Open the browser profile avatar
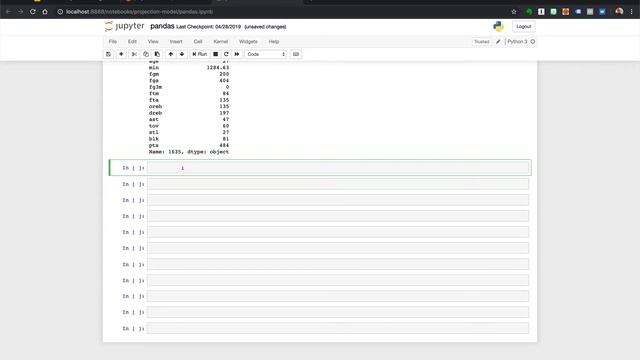Screen dimensions: 640x360 pos(619,11)
